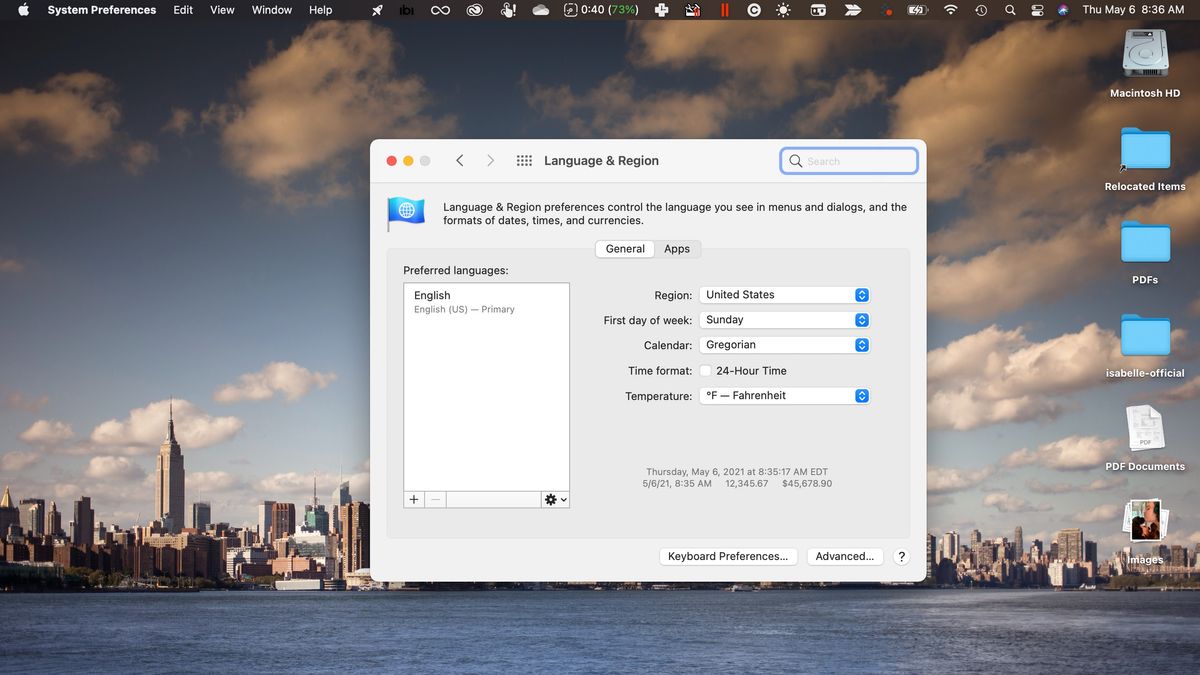Click inside the Search field
Screen dimensions: 1200x675
pos(849,160)
